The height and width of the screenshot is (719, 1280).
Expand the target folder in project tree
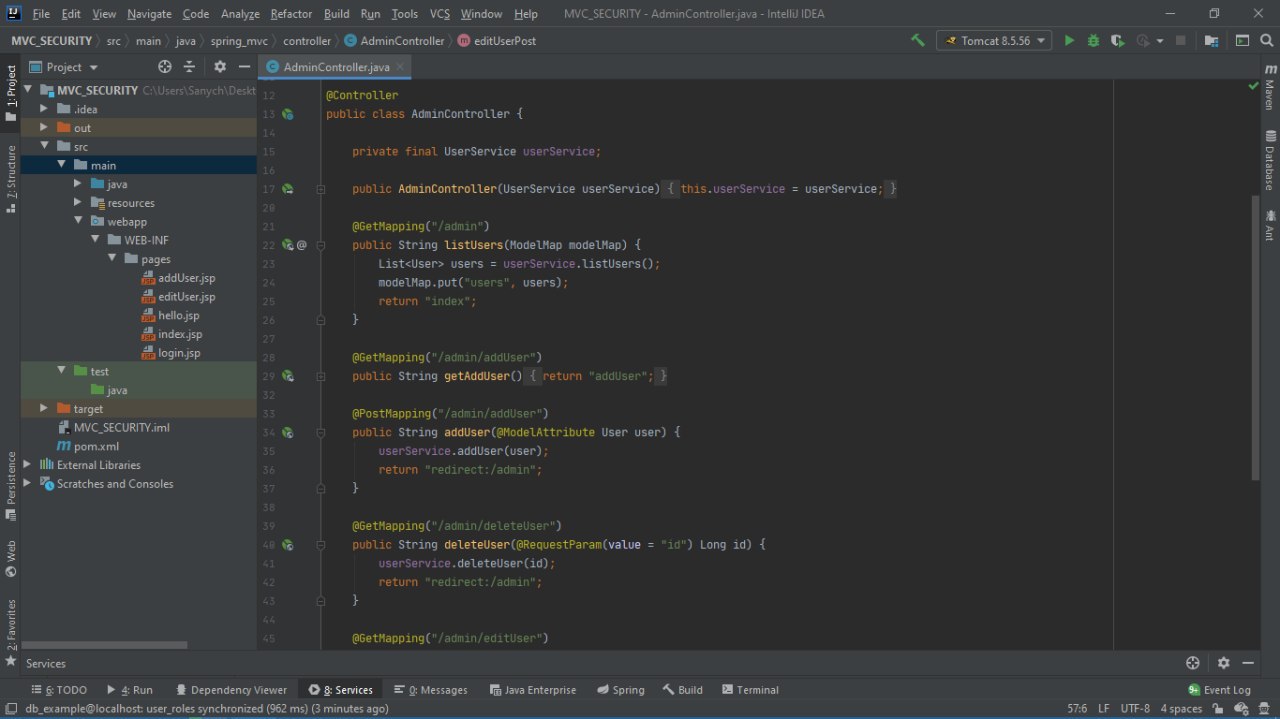point(44,409)
